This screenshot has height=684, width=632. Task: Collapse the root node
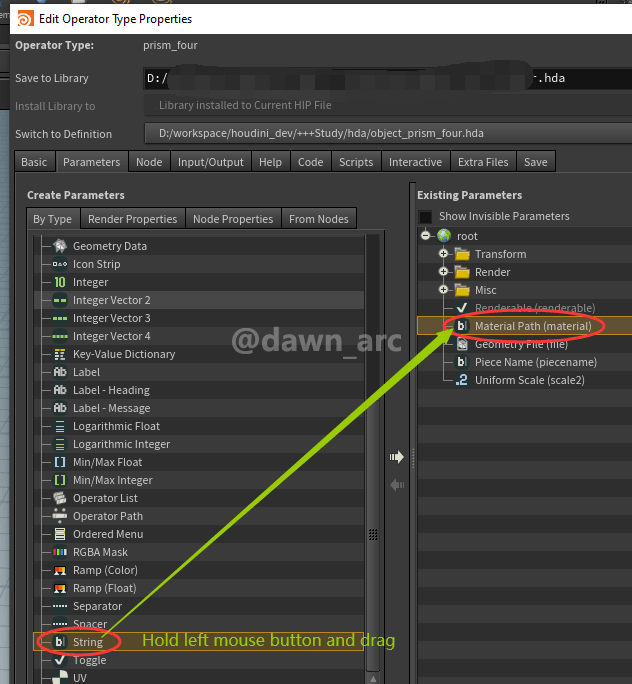pos(425,236)
